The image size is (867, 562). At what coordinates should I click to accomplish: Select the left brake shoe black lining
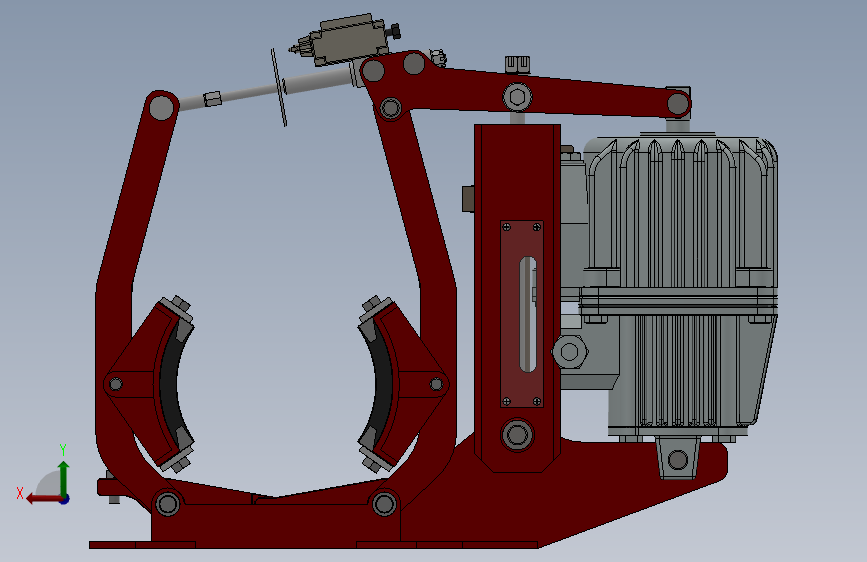(x=170, y=384)
